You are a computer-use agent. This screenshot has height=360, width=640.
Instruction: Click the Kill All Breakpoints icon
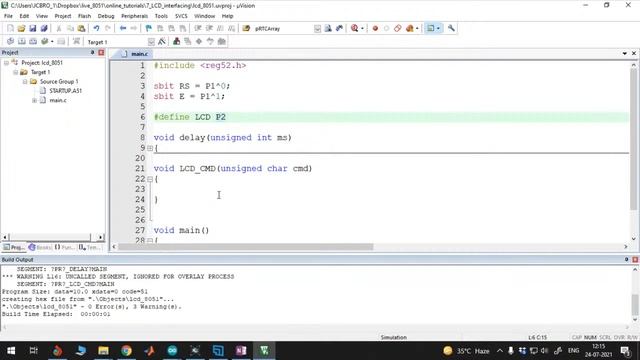point(409,28)
